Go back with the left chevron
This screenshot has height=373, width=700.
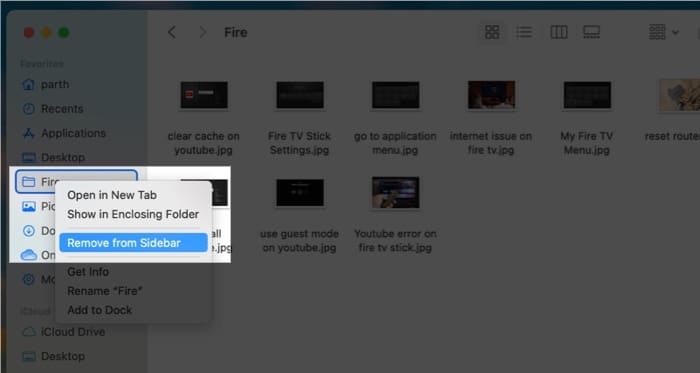pyautogui.click(x=172, y=32)
